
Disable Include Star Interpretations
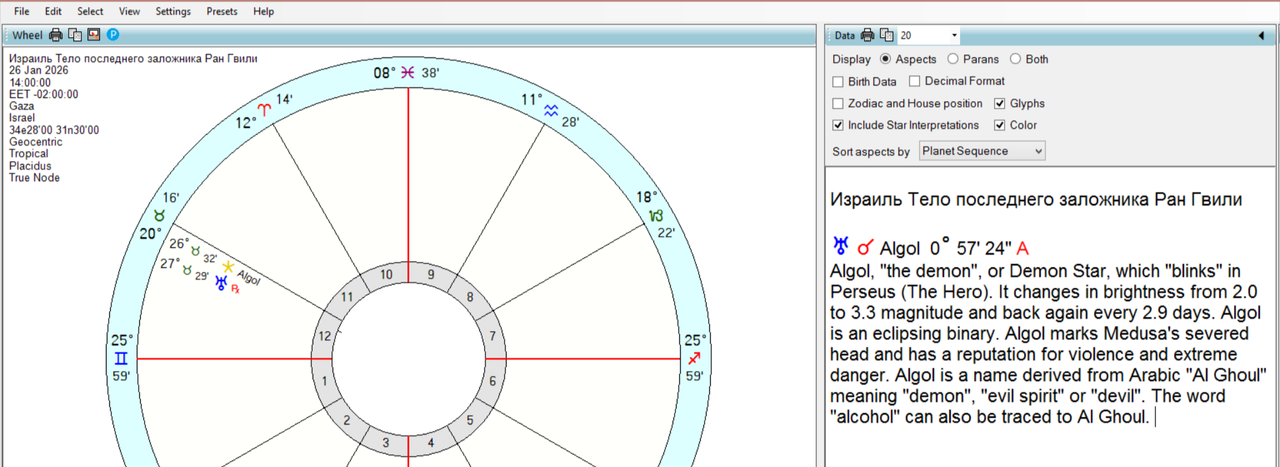click(x=838, y=125)
